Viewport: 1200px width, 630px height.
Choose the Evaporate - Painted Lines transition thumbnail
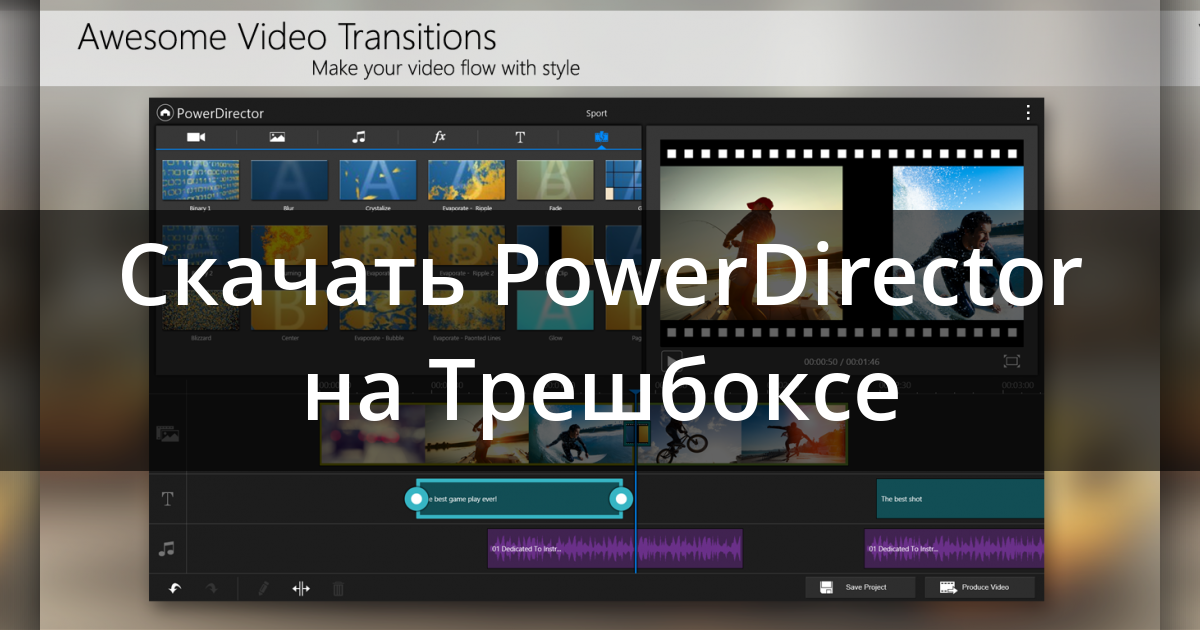[466, 309]
